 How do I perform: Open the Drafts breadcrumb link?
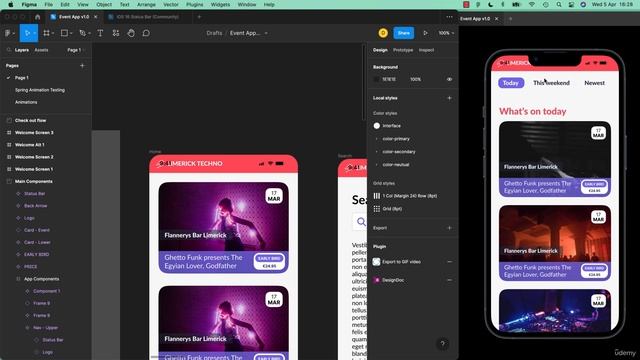click(214, 33)
